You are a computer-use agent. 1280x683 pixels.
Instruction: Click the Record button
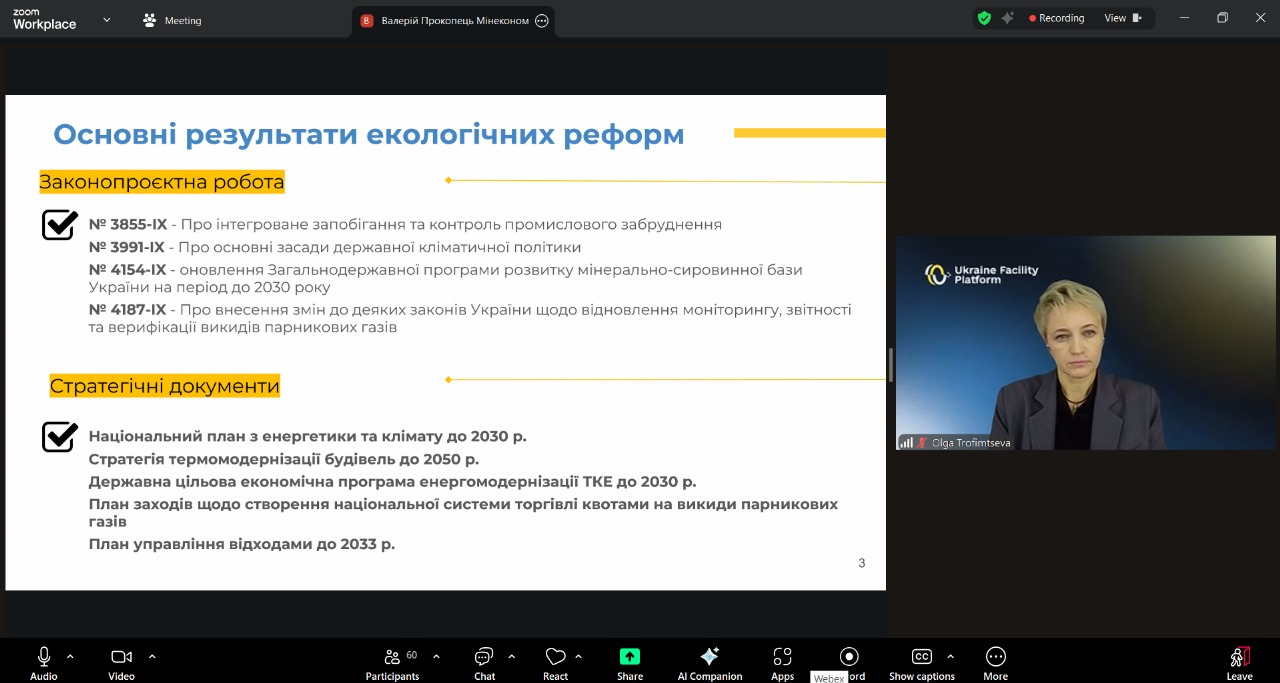[849, 657]
